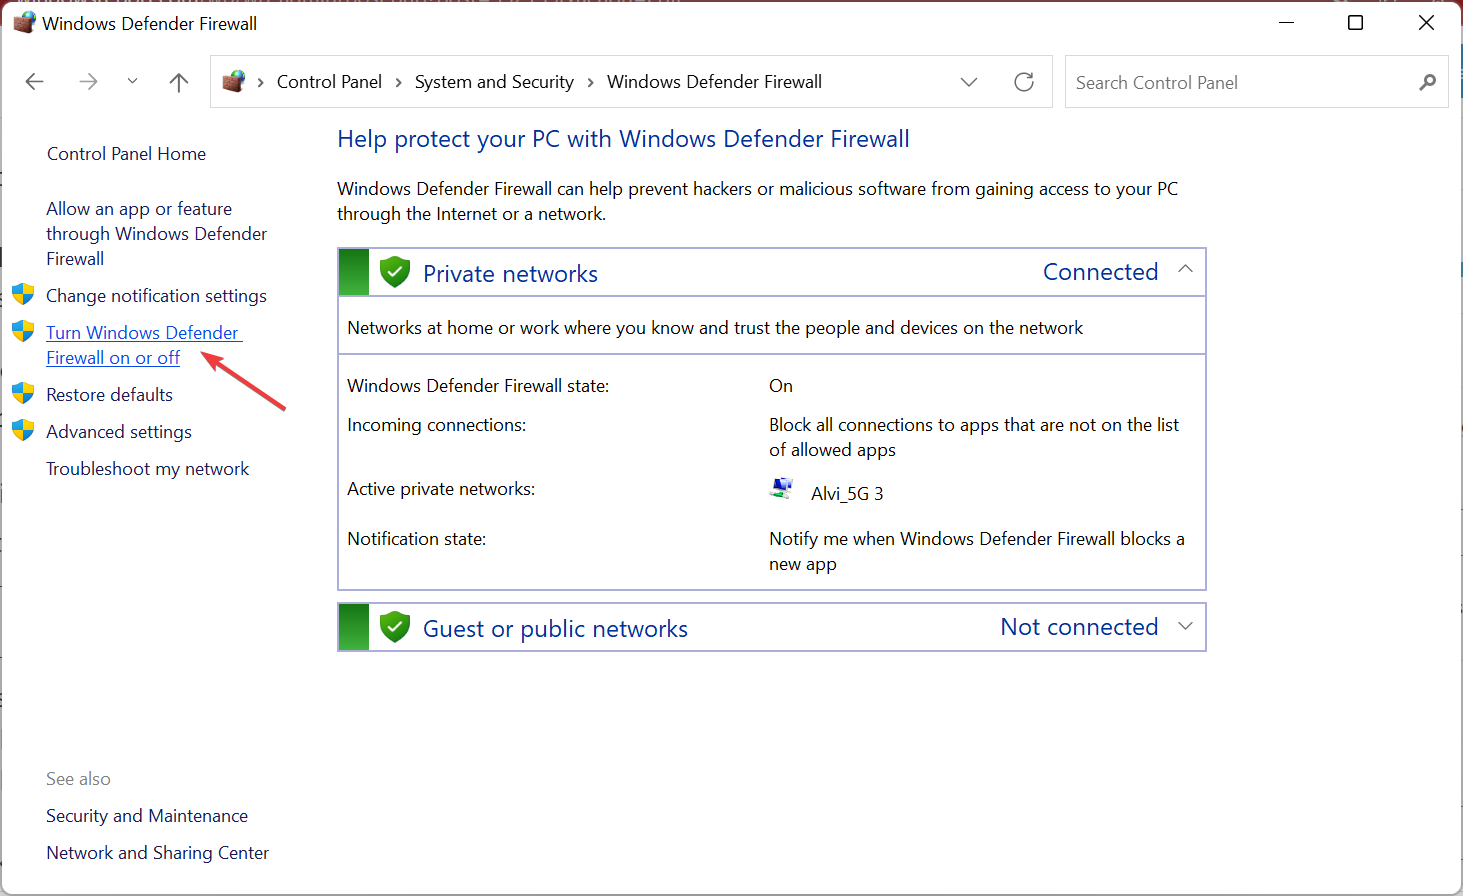Select Windows Defender Firewall breadcrumb

[714, 82]
